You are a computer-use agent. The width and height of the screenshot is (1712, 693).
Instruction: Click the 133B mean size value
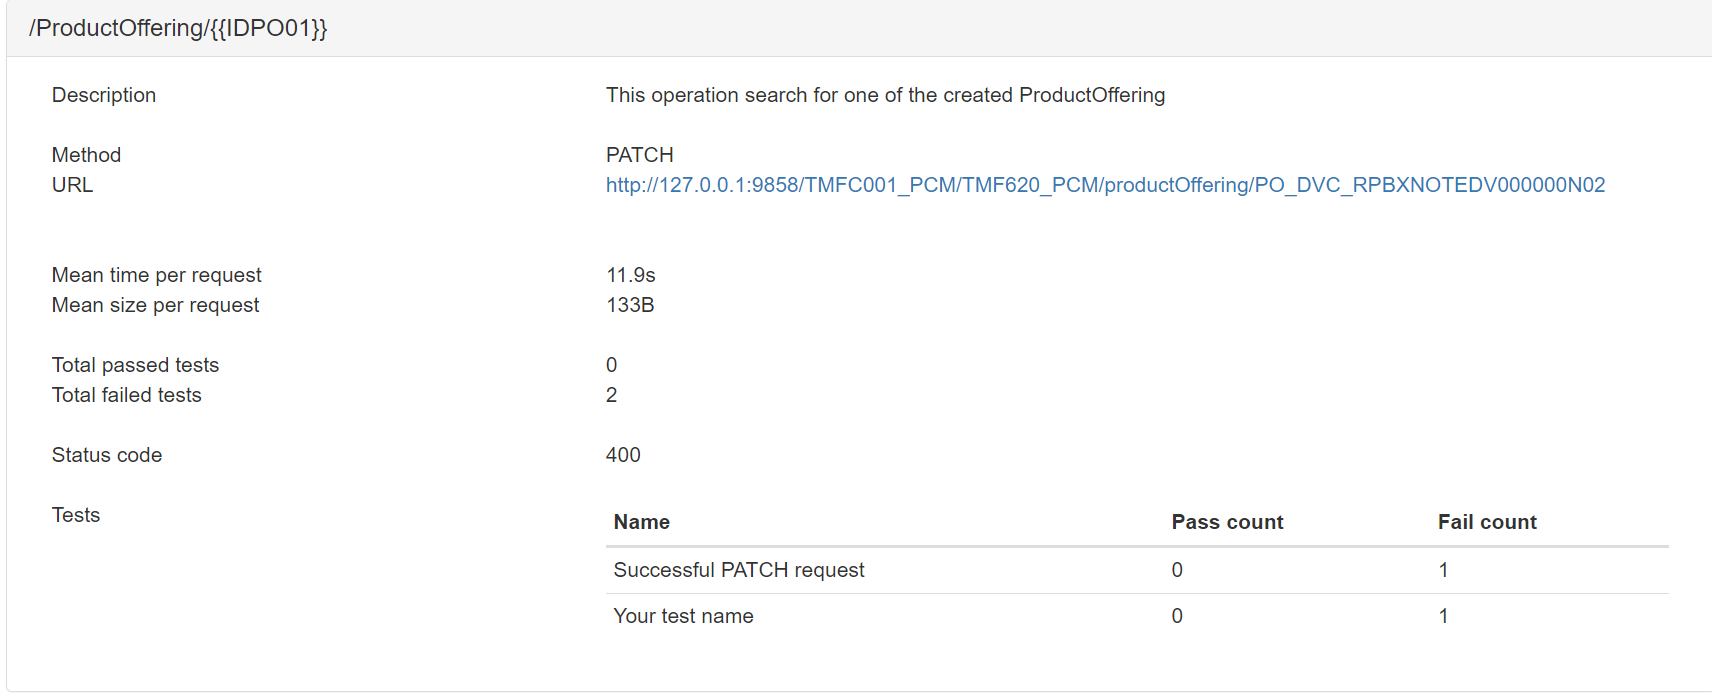click(x=630, y=305)
